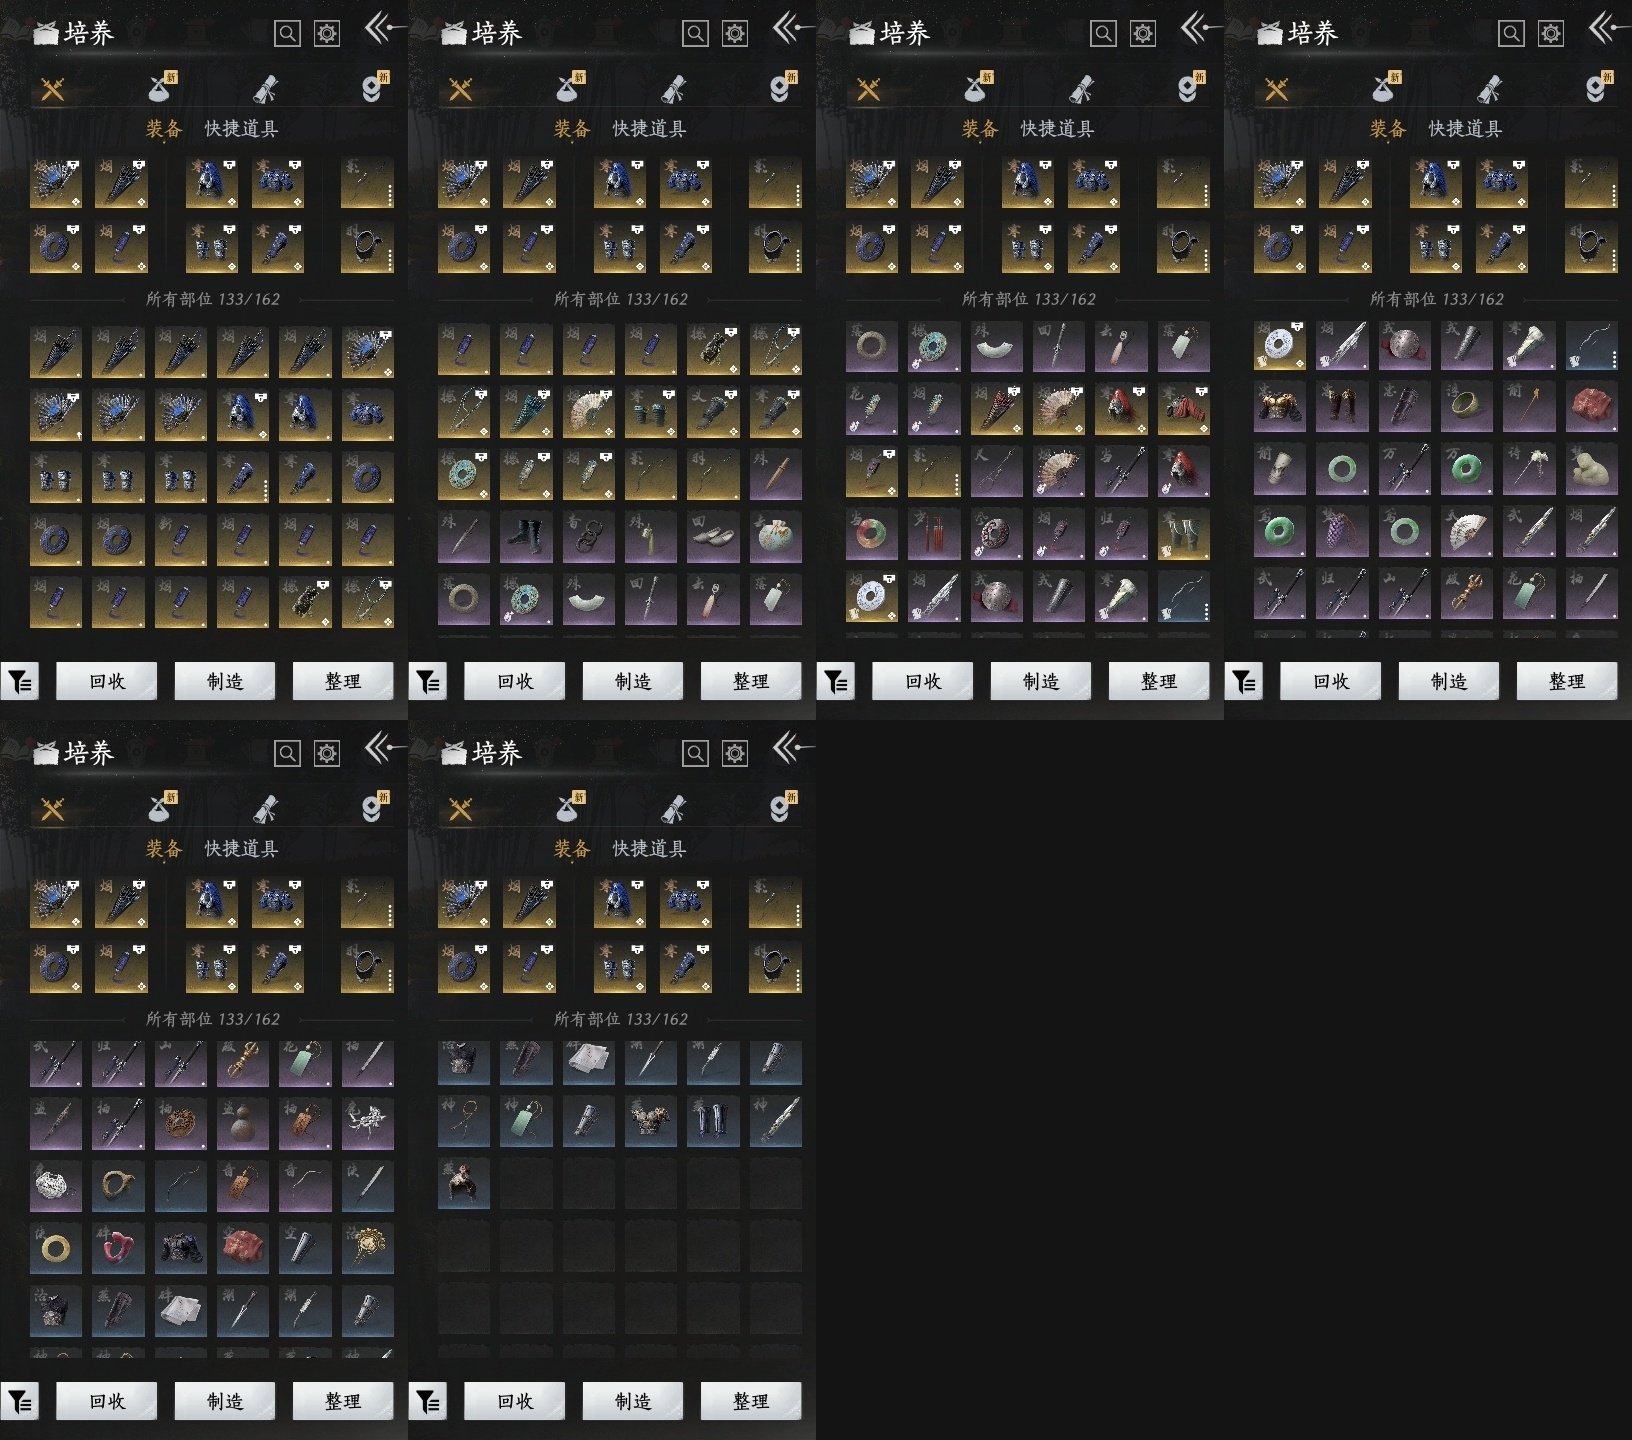The width and height of the screenshot is (1632, 1440).
Task: Select the green leg armor item
Action: [x=1182, y=534]
